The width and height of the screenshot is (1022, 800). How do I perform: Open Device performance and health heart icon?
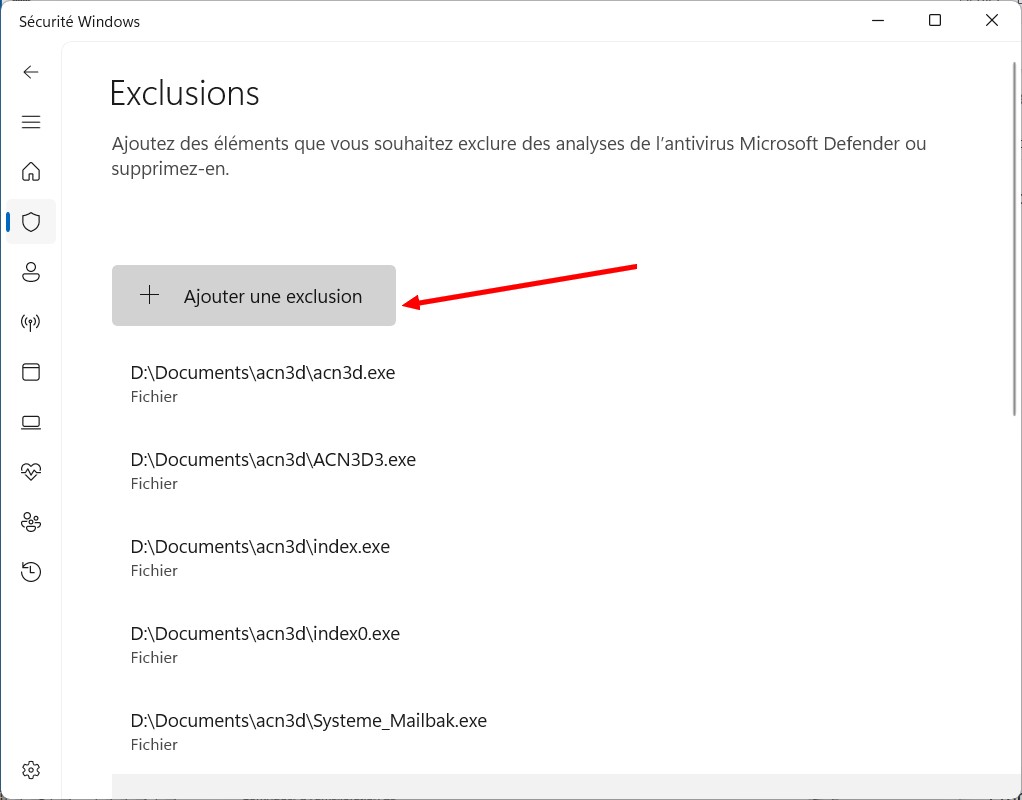coord(31,471)
